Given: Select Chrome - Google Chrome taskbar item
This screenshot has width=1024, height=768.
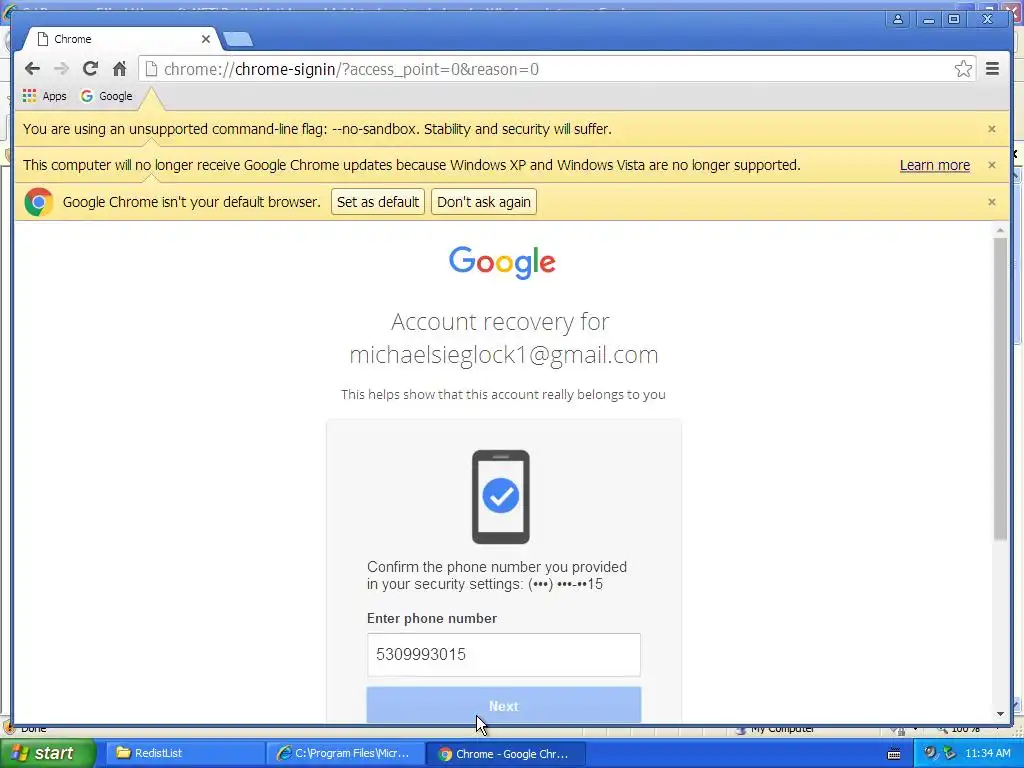Looking at the screenshot, I should [x=505, y=753].
